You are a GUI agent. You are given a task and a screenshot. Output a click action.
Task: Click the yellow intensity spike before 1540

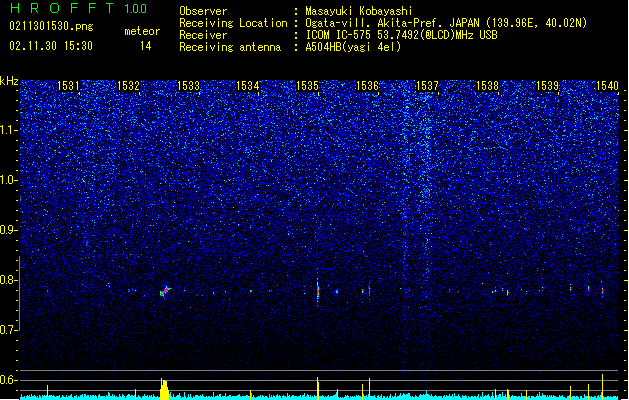602,387
